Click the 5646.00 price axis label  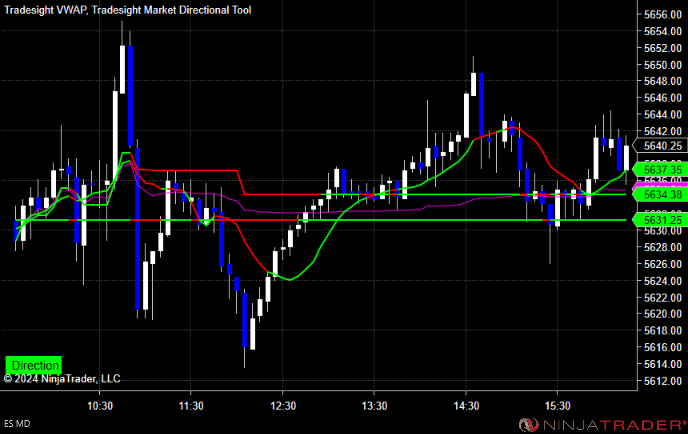pyautogui.click(x=663, y=98)
